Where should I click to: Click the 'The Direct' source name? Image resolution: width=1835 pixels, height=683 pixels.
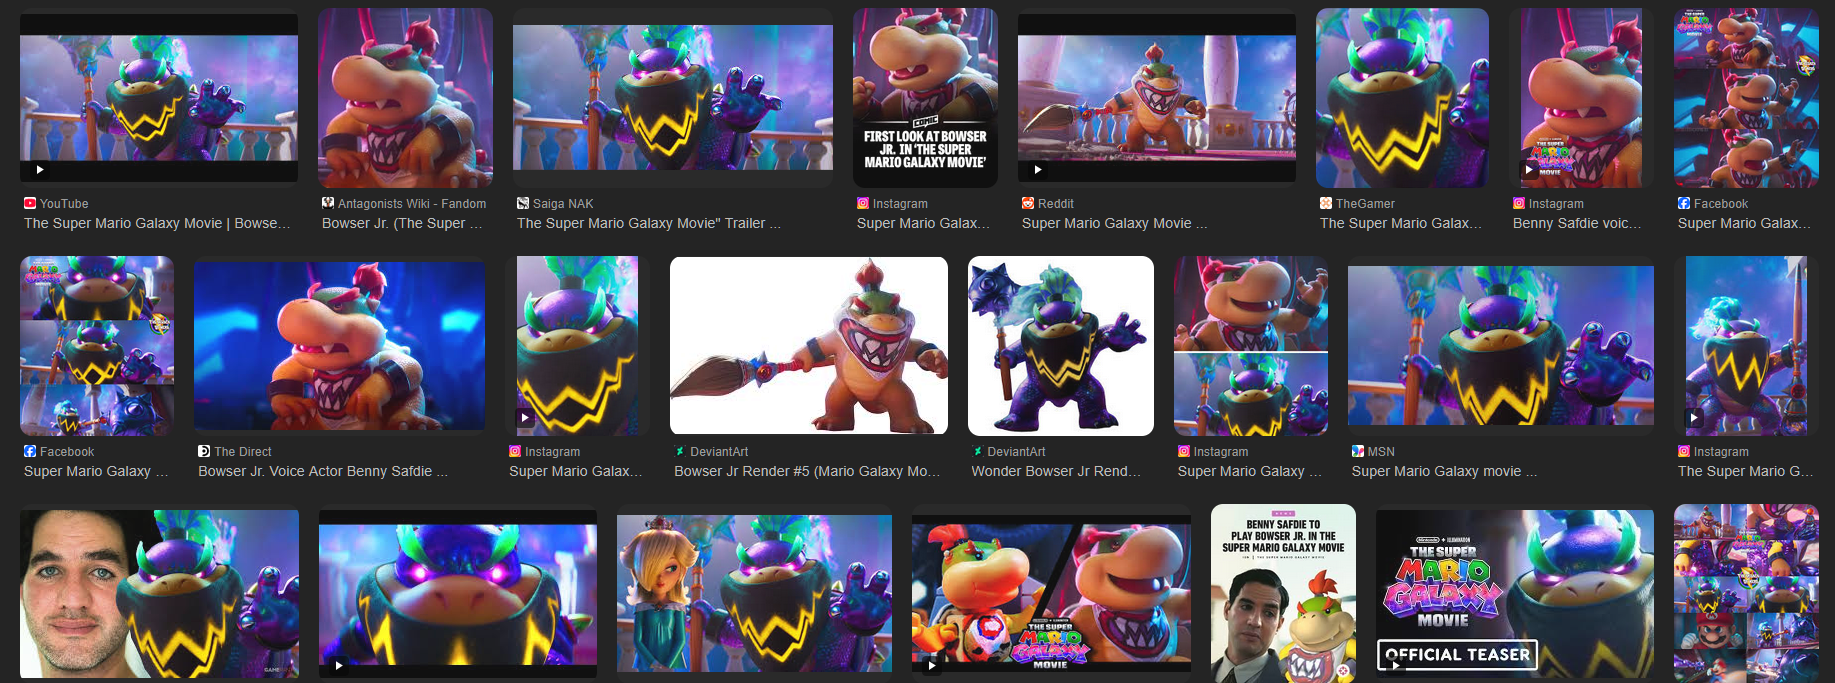click(x=243, y=451)
